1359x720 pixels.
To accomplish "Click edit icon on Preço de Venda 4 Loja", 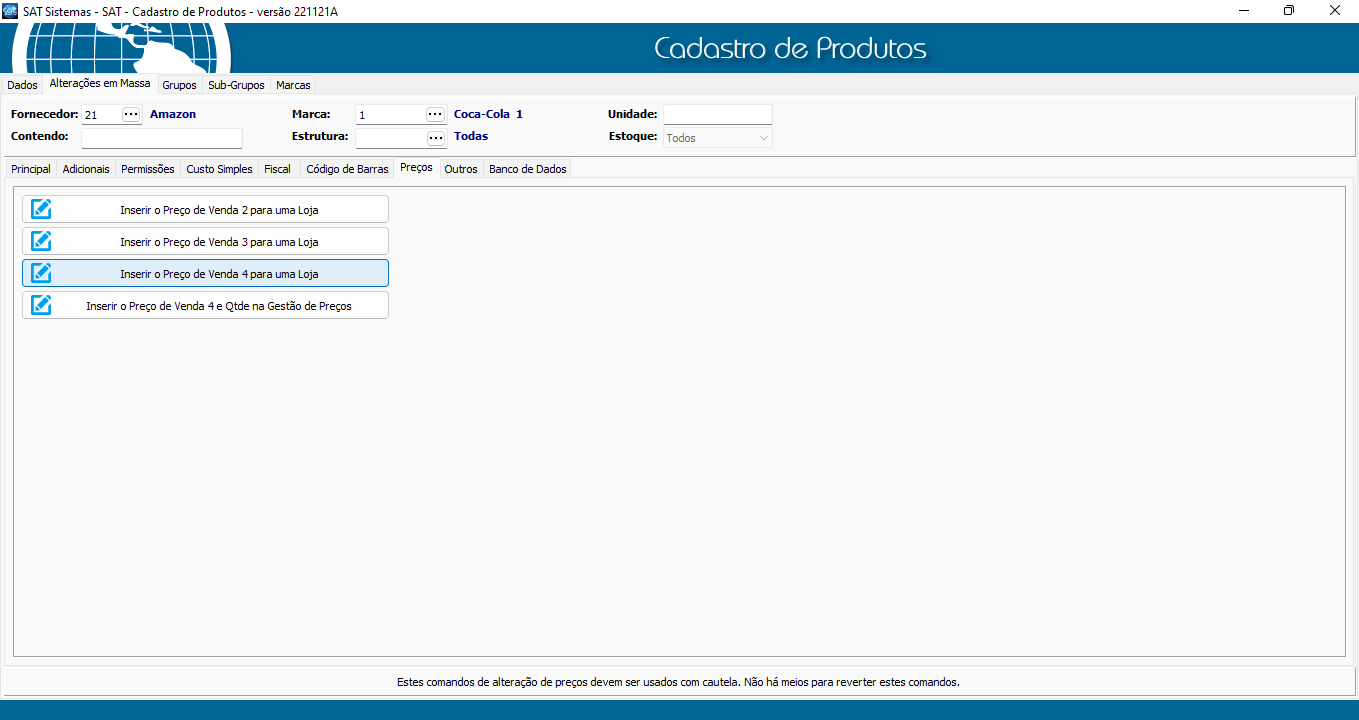I will pyautogui.click(x=41, y=273).
